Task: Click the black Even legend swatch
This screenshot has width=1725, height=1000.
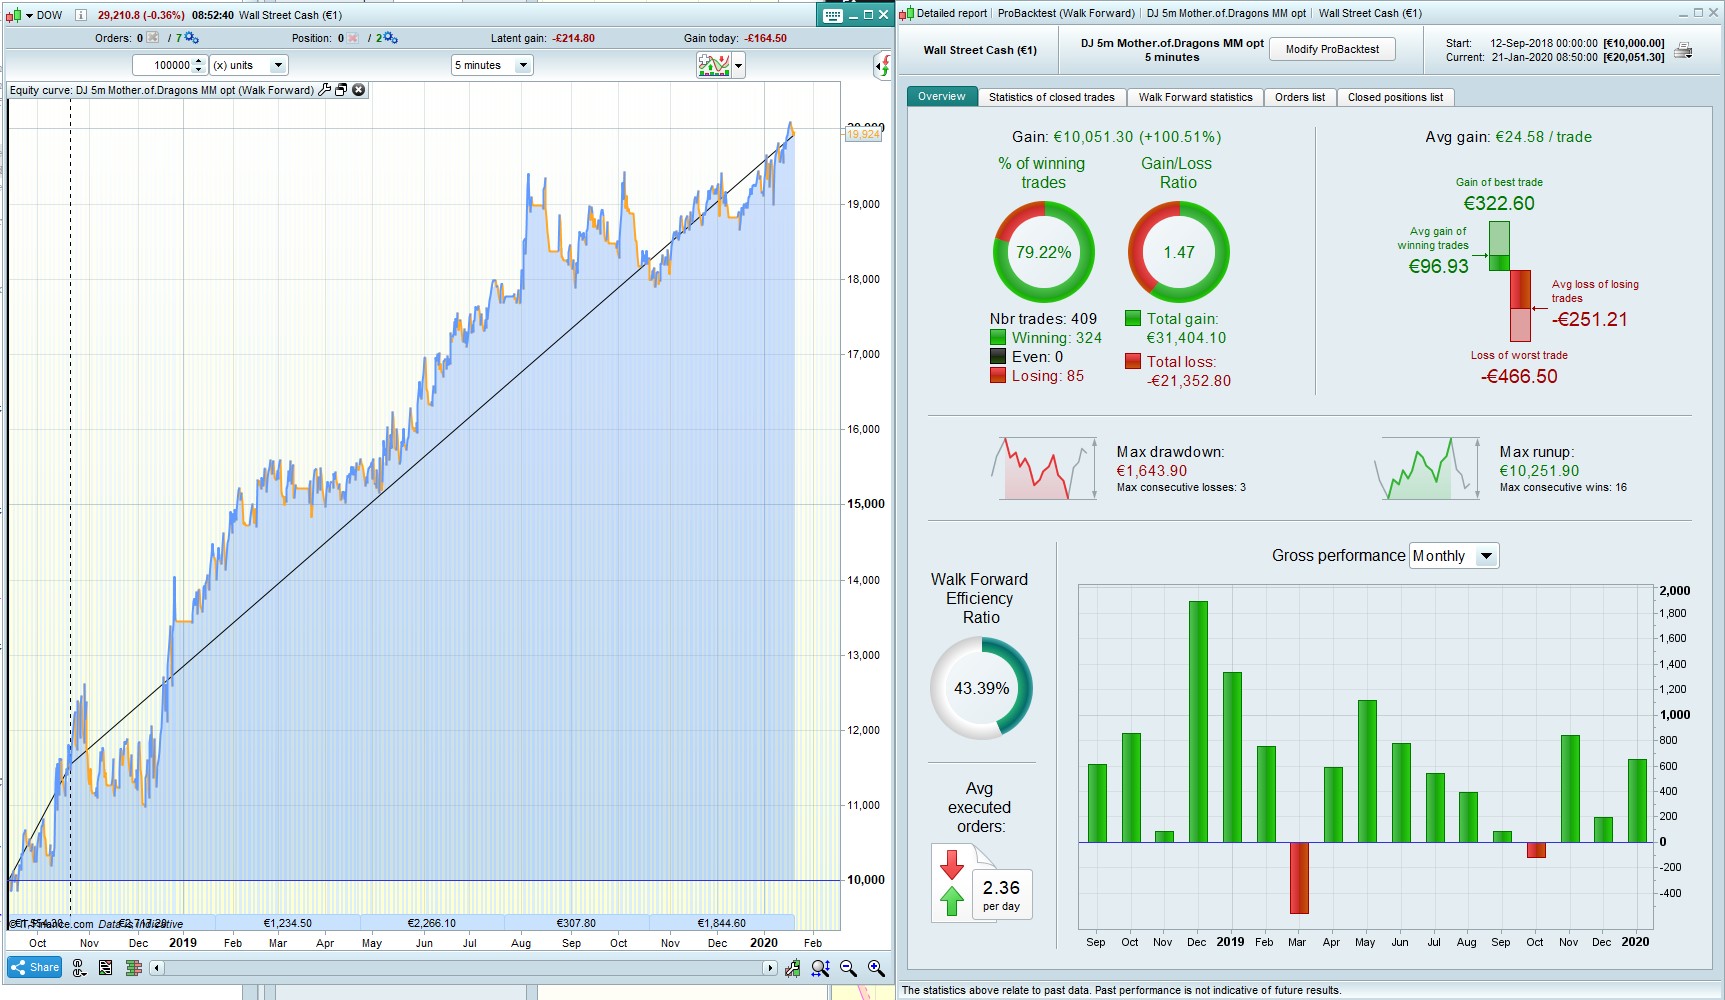Action: point(998,357)
